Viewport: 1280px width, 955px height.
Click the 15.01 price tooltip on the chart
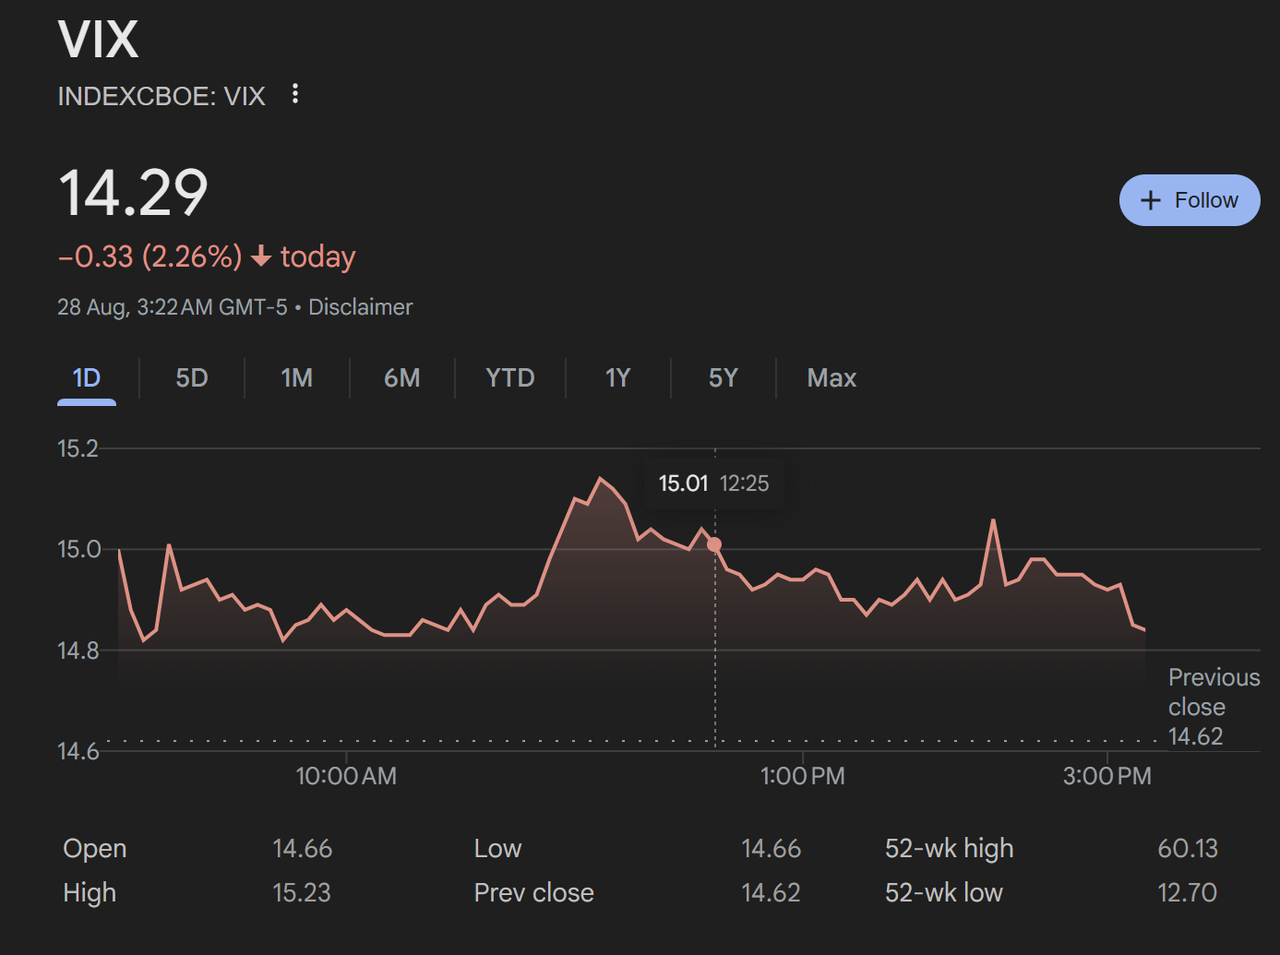683,483
